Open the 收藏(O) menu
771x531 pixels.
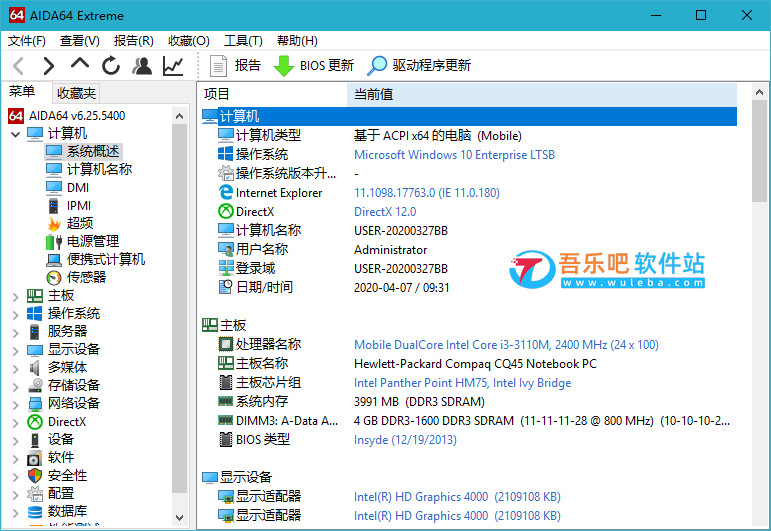189,41
